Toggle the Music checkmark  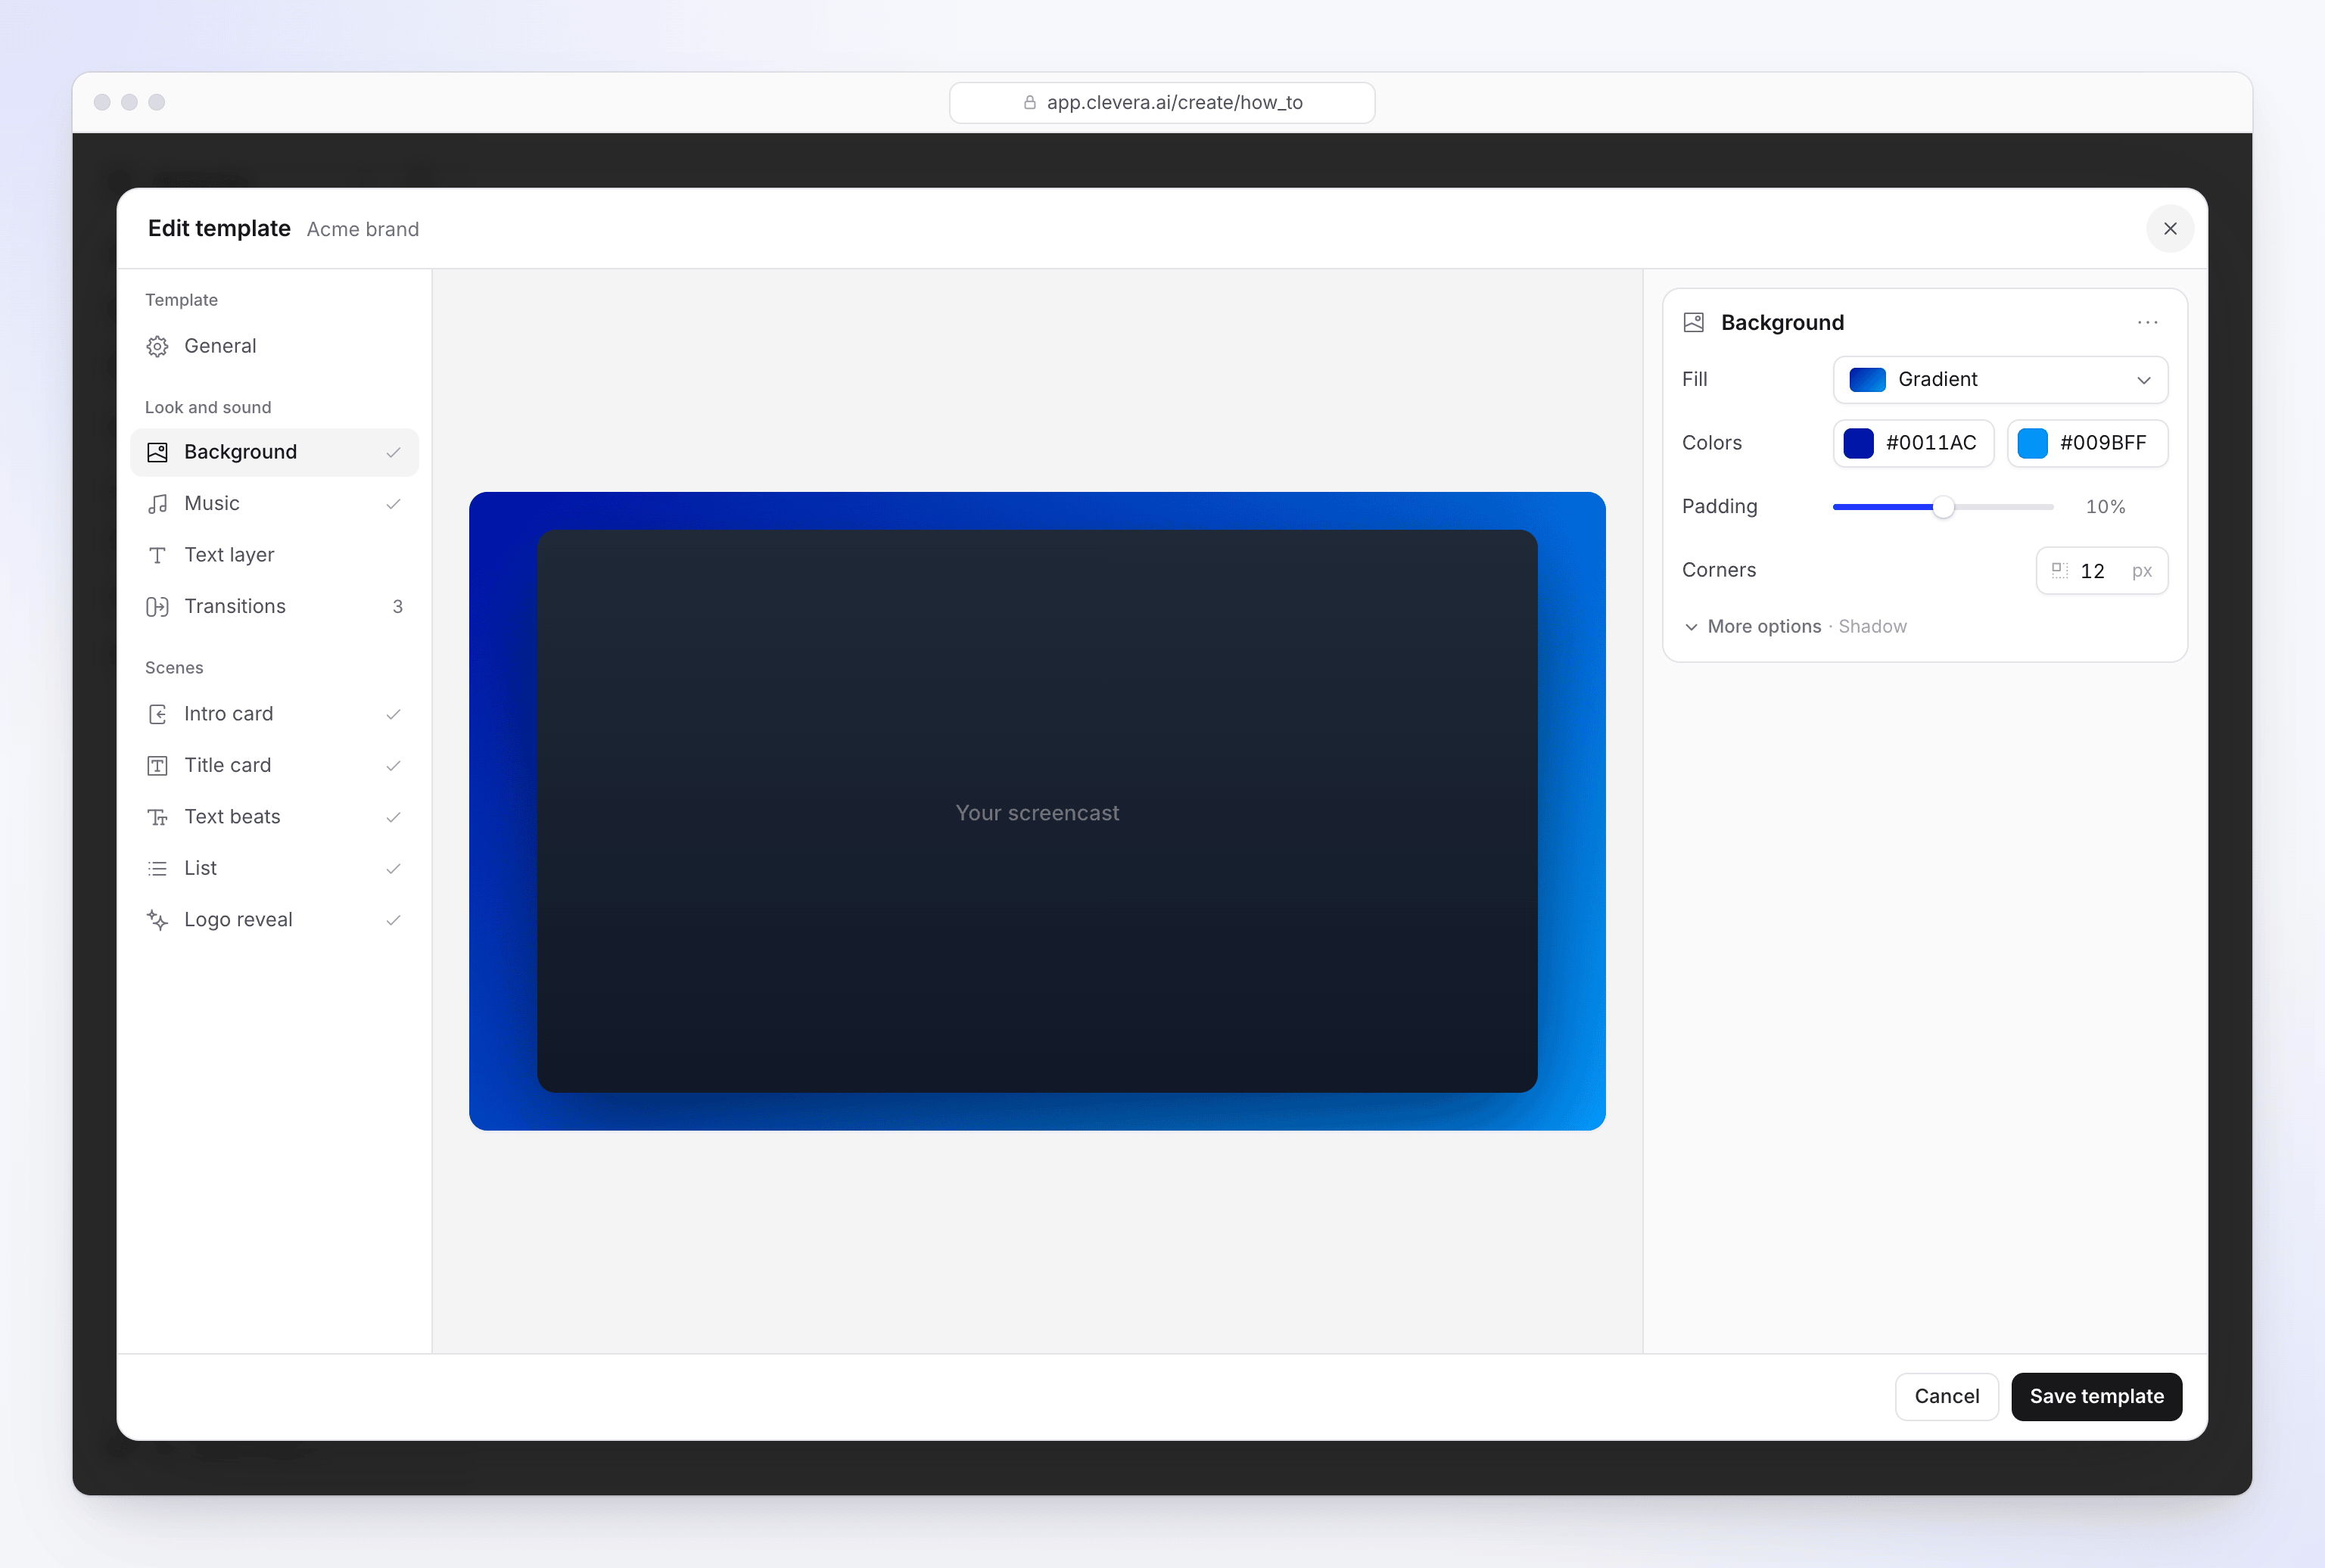[x=393, y=504]
